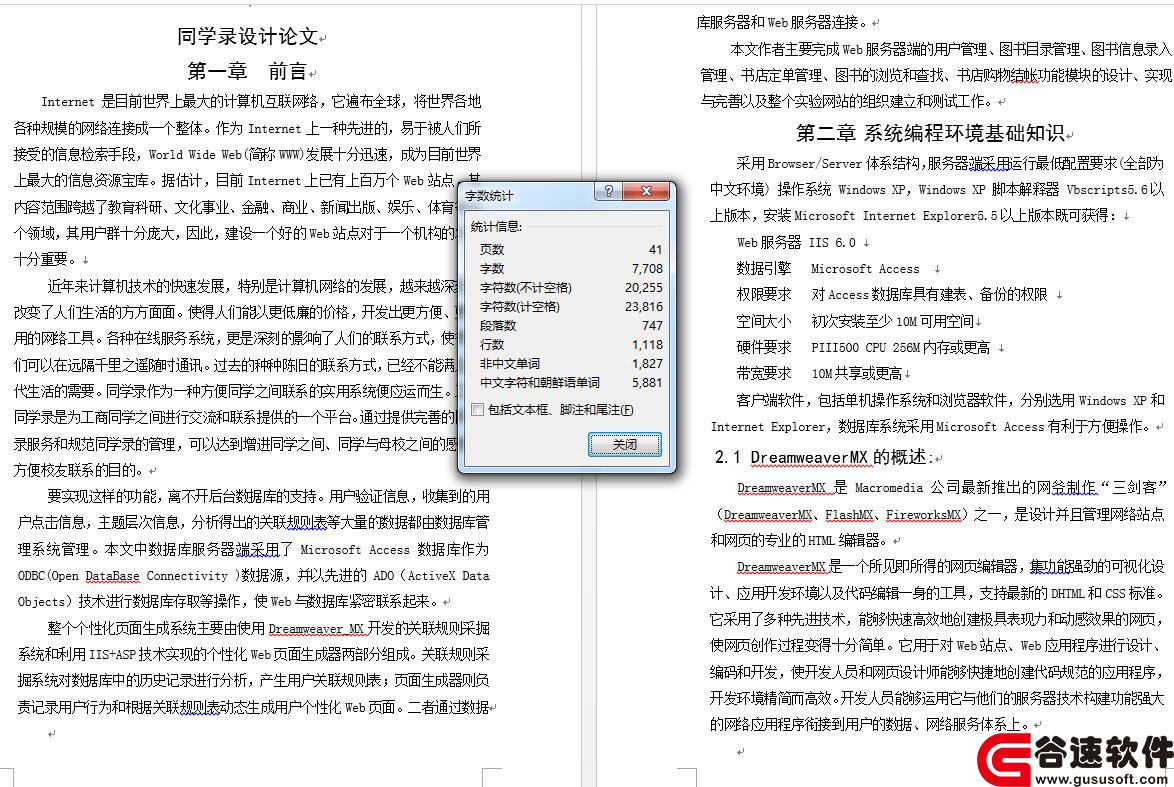This screenshot has width=1174, height=787.
Task: Select the 字数 value 7,708
Action: 647,268
